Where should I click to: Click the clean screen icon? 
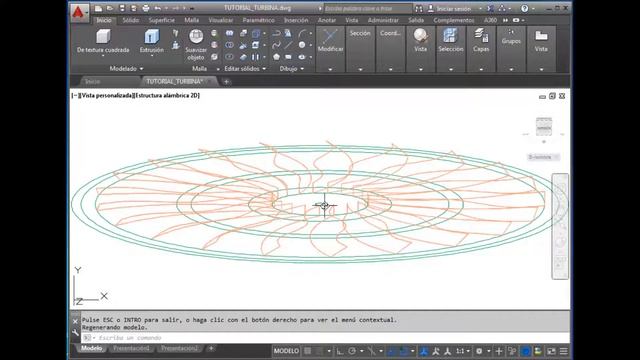pos(551,351)
